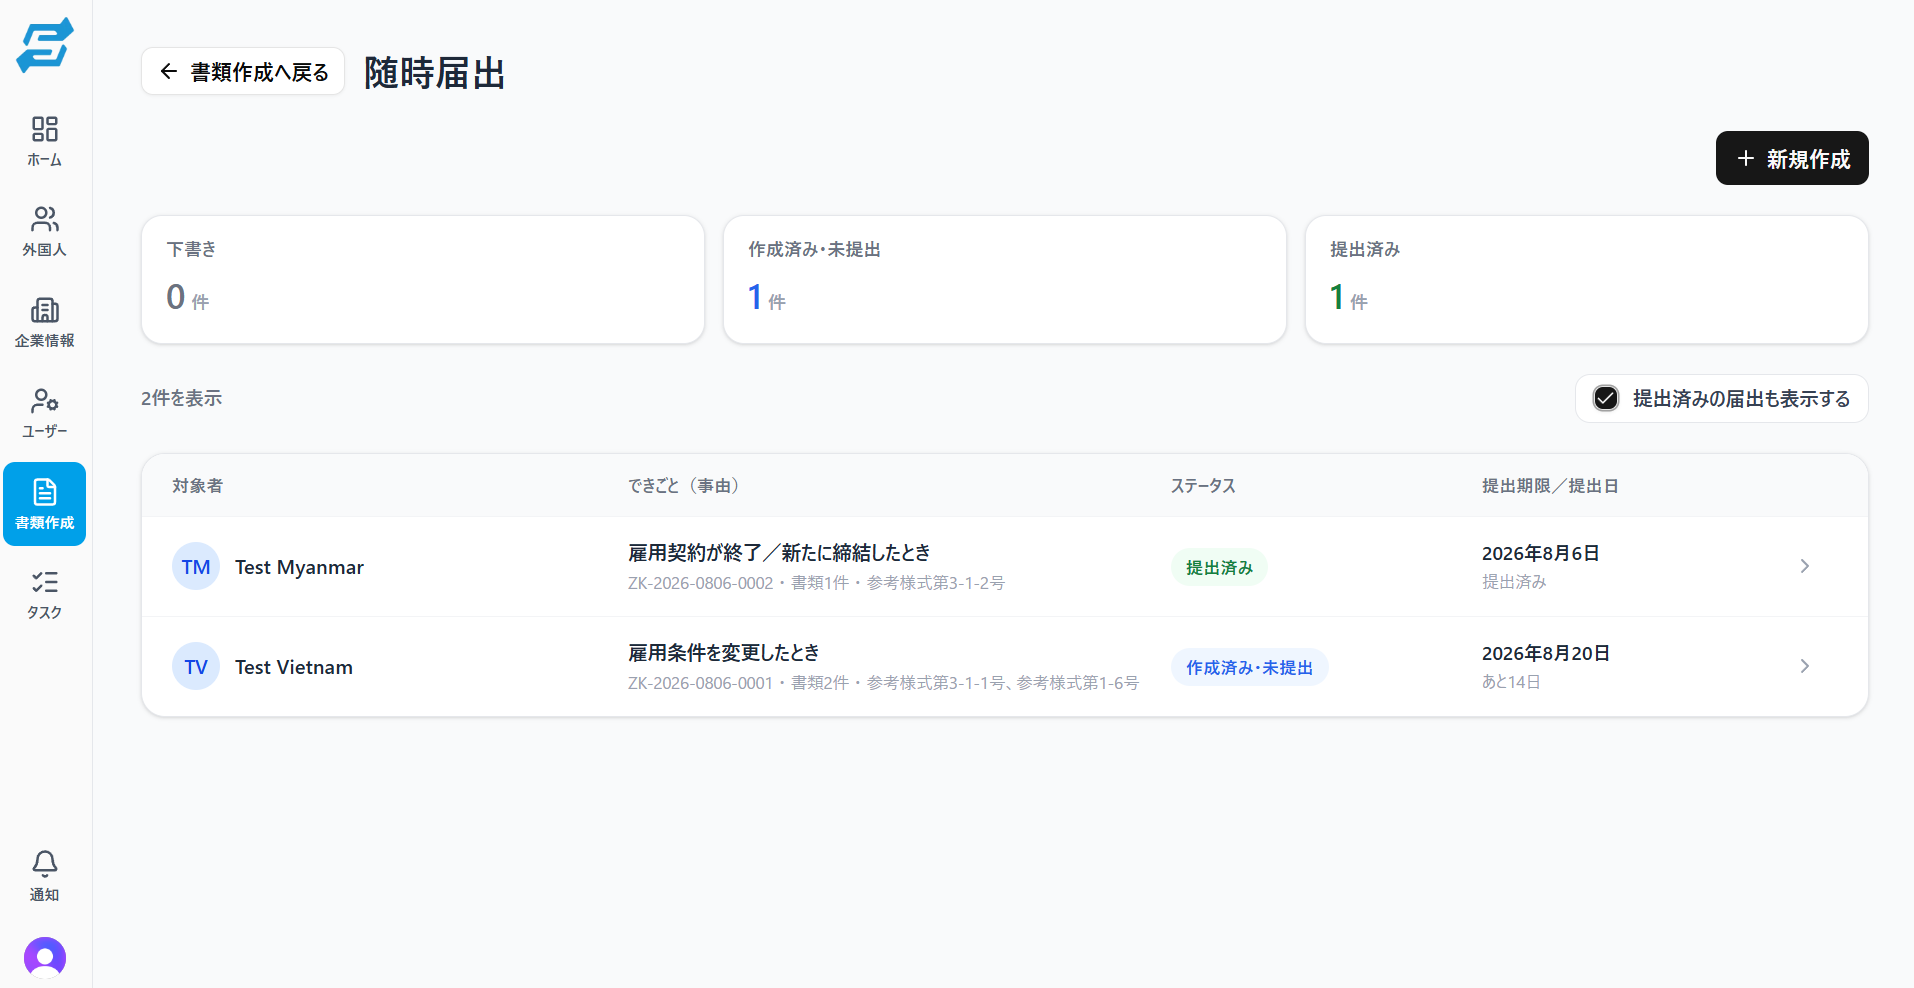This screenshot has width=1914, height=988.
Task: Toggle 提出済みの届出も表示する checkbox
Action: (1606, 399)
